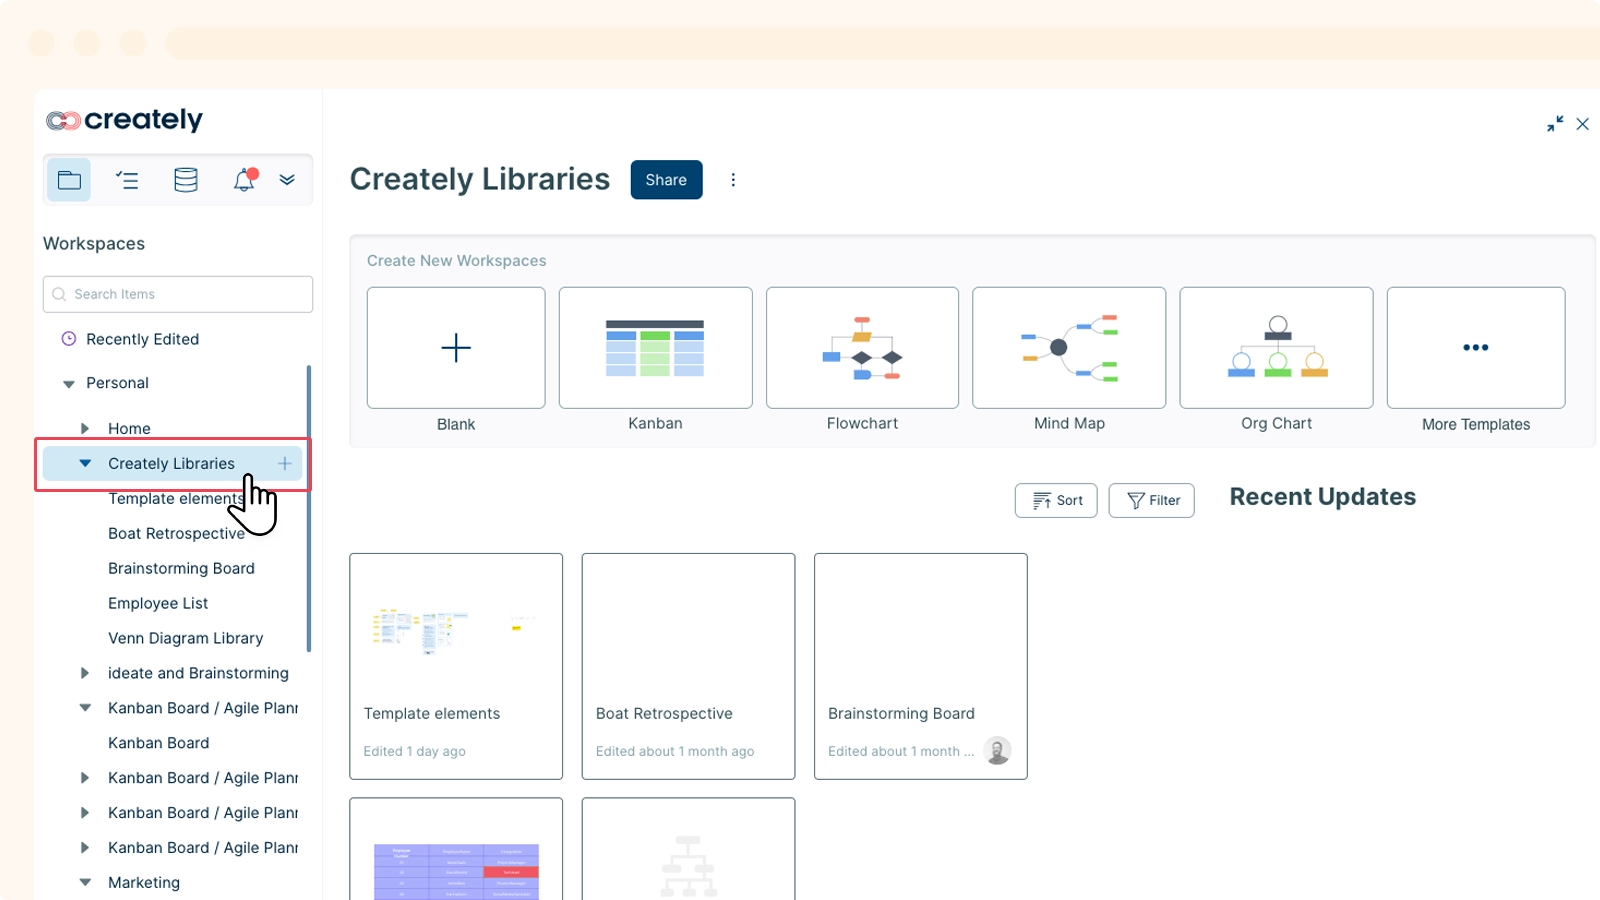Viewport: 1600px width, 900px height.
Task: Expand the double-chevron more options icon
Action: (287, 180)
